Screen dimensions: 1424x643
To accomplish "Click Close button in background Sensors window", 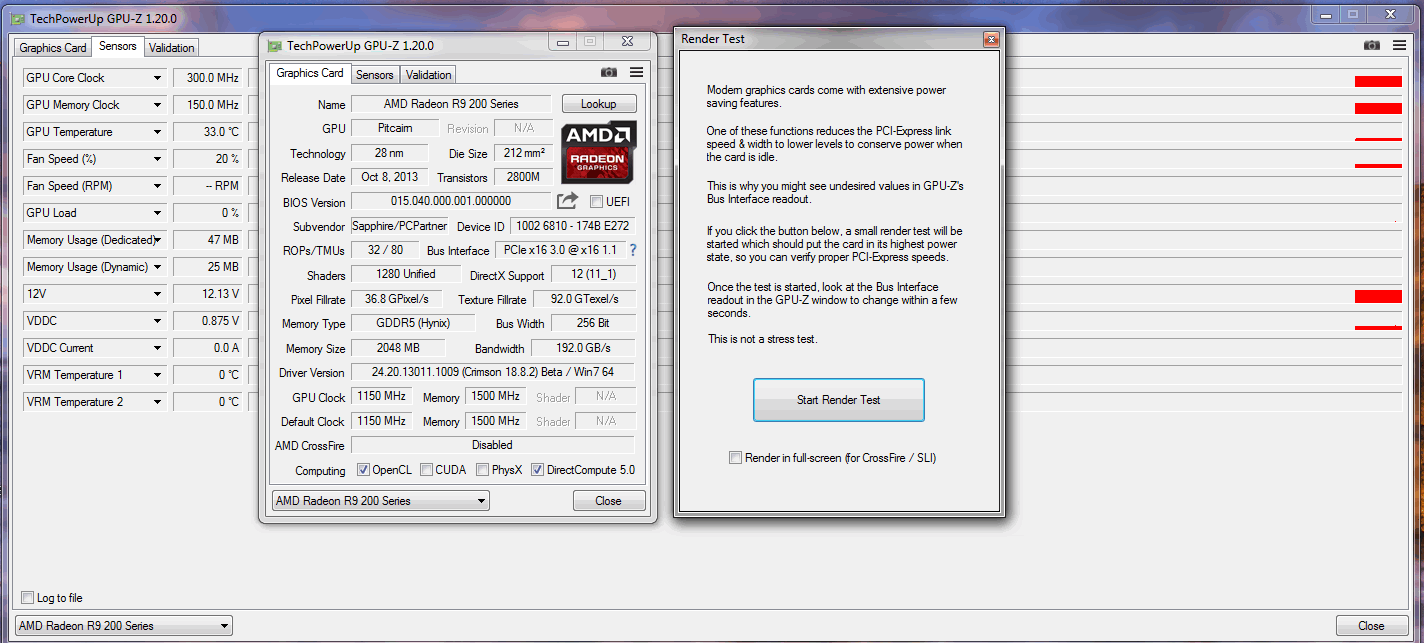I will coord(1372,626).
